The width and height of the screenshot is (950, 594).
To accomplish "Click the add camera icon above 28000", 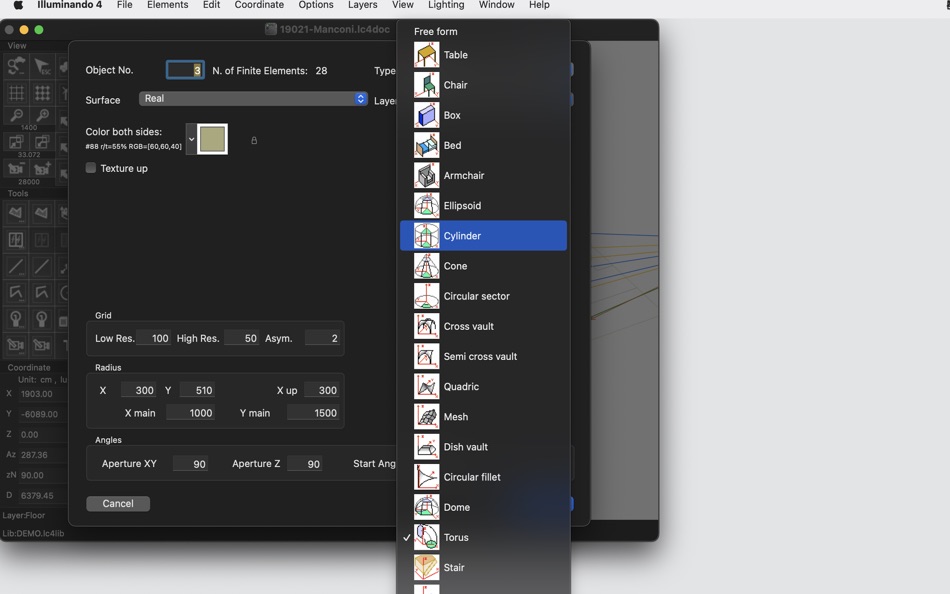I will [42, 169].
